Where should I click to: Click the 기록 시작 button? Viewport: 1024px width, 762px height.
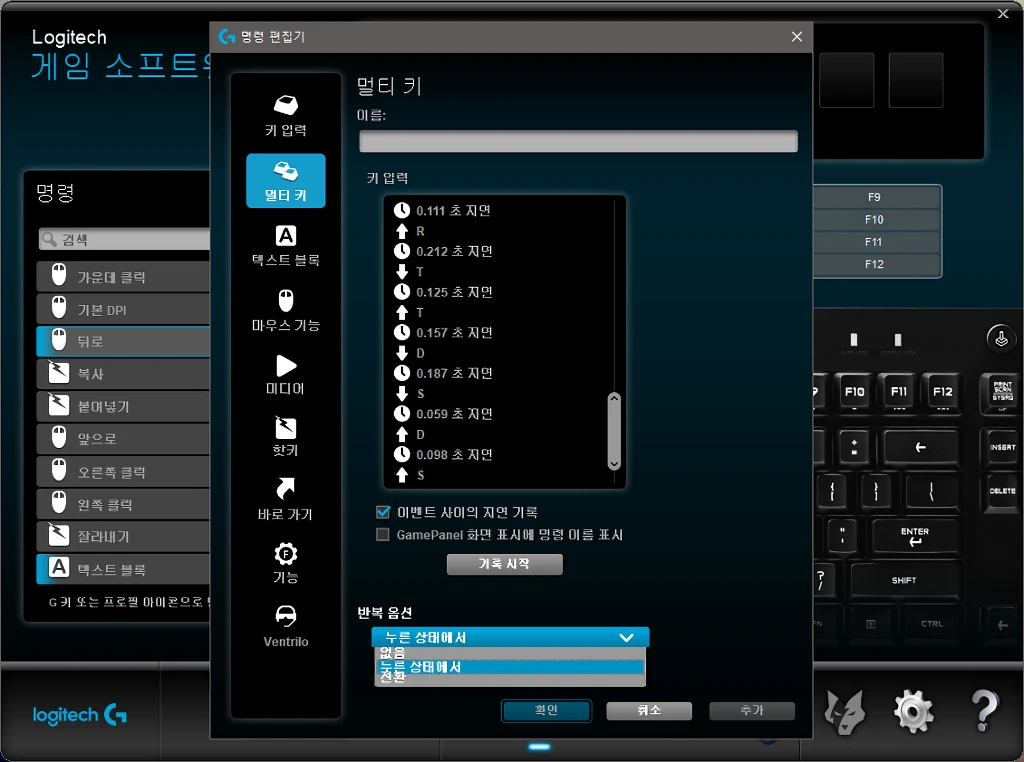pyautogui.click(x=504, y=564)
